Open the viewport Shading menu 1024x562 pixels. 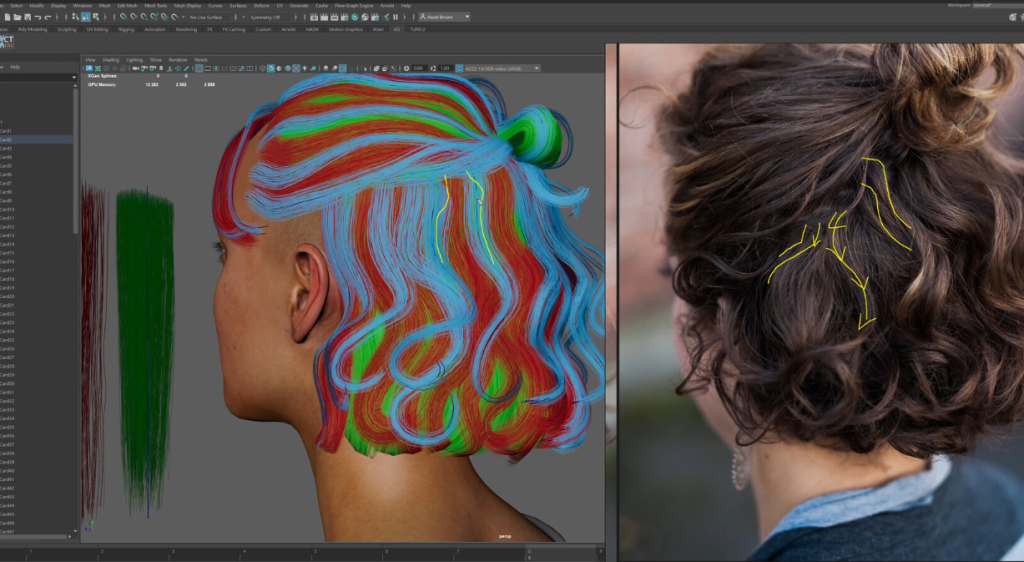point(110,59)
